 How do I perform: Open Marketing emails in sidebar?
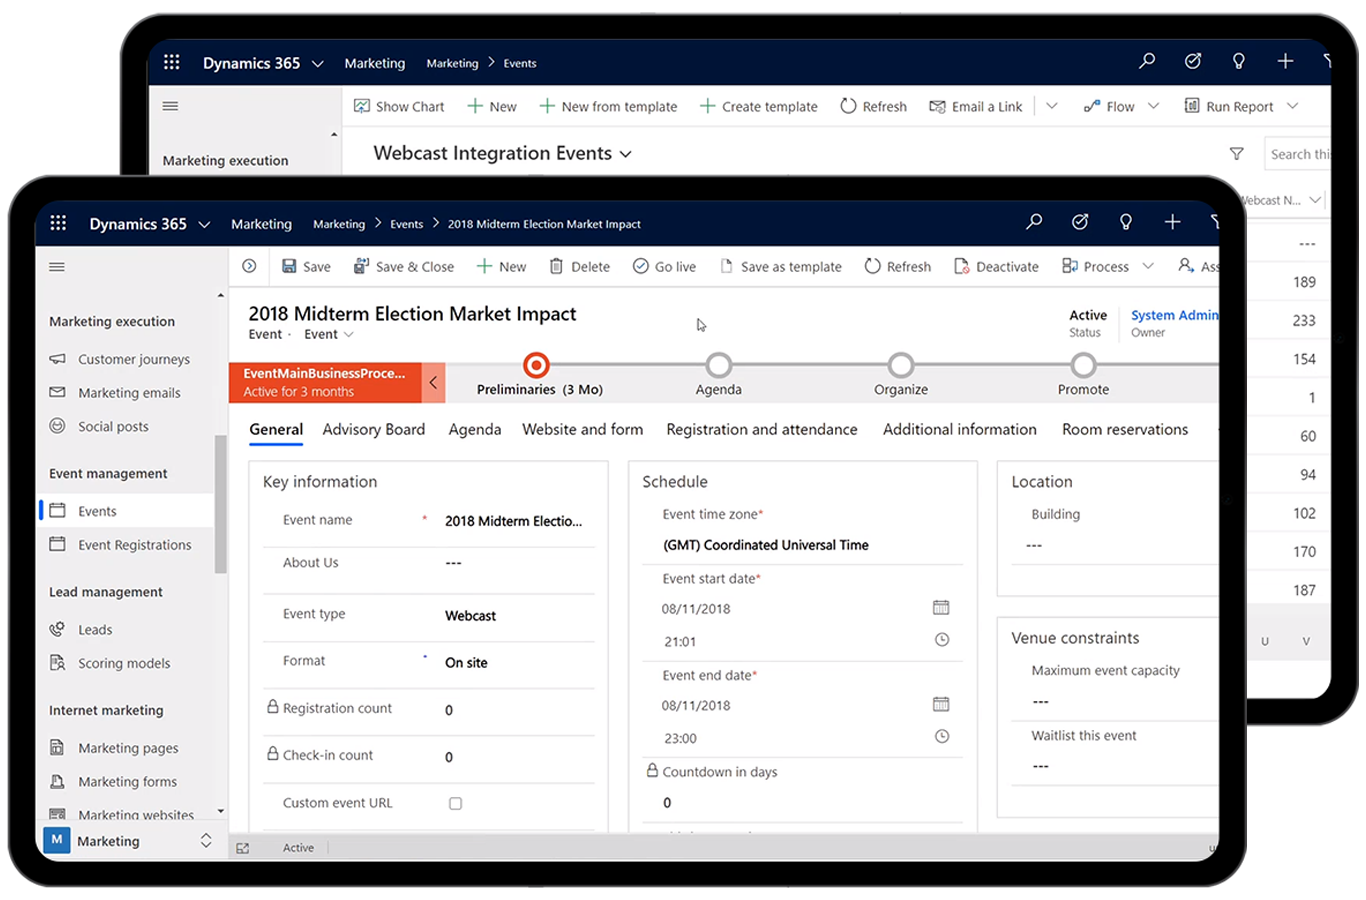pyautogui.click(x=127, y=392)
